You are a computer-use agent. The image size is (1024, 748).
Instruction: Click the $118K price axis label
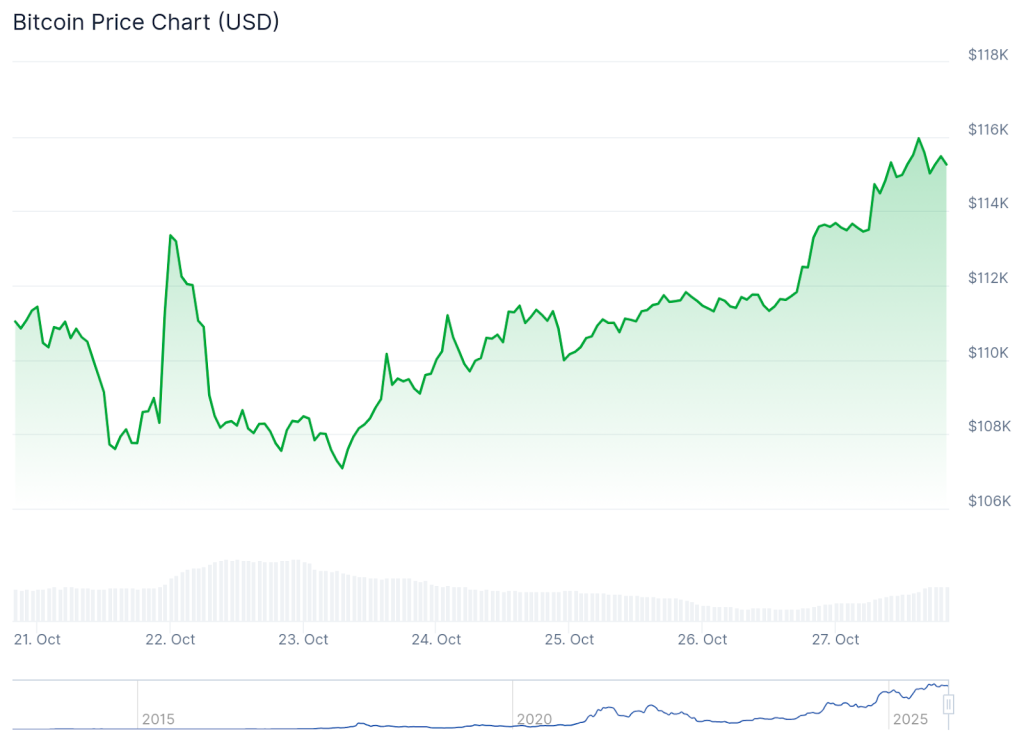(989, 55)
